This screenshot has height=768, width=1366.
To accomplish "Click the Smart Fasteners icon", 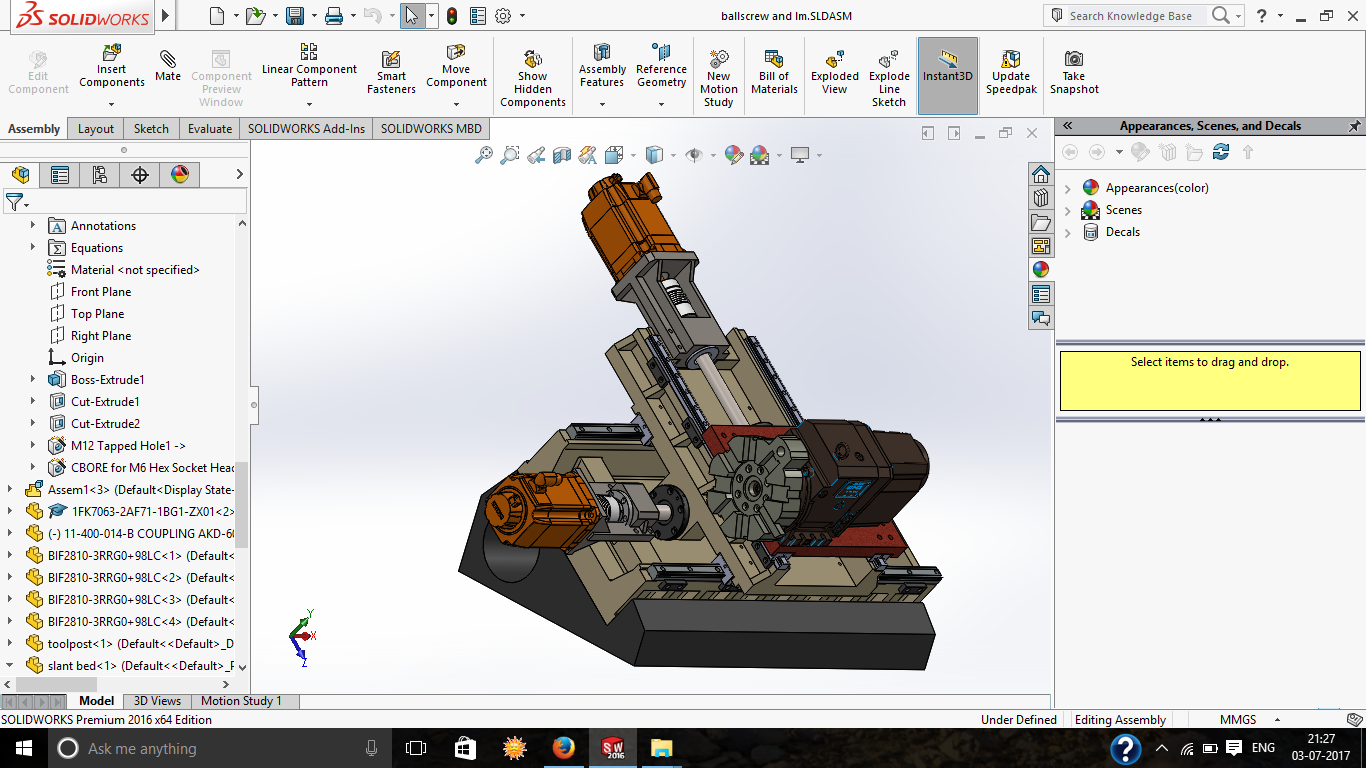I will click(x=391, y=72).
